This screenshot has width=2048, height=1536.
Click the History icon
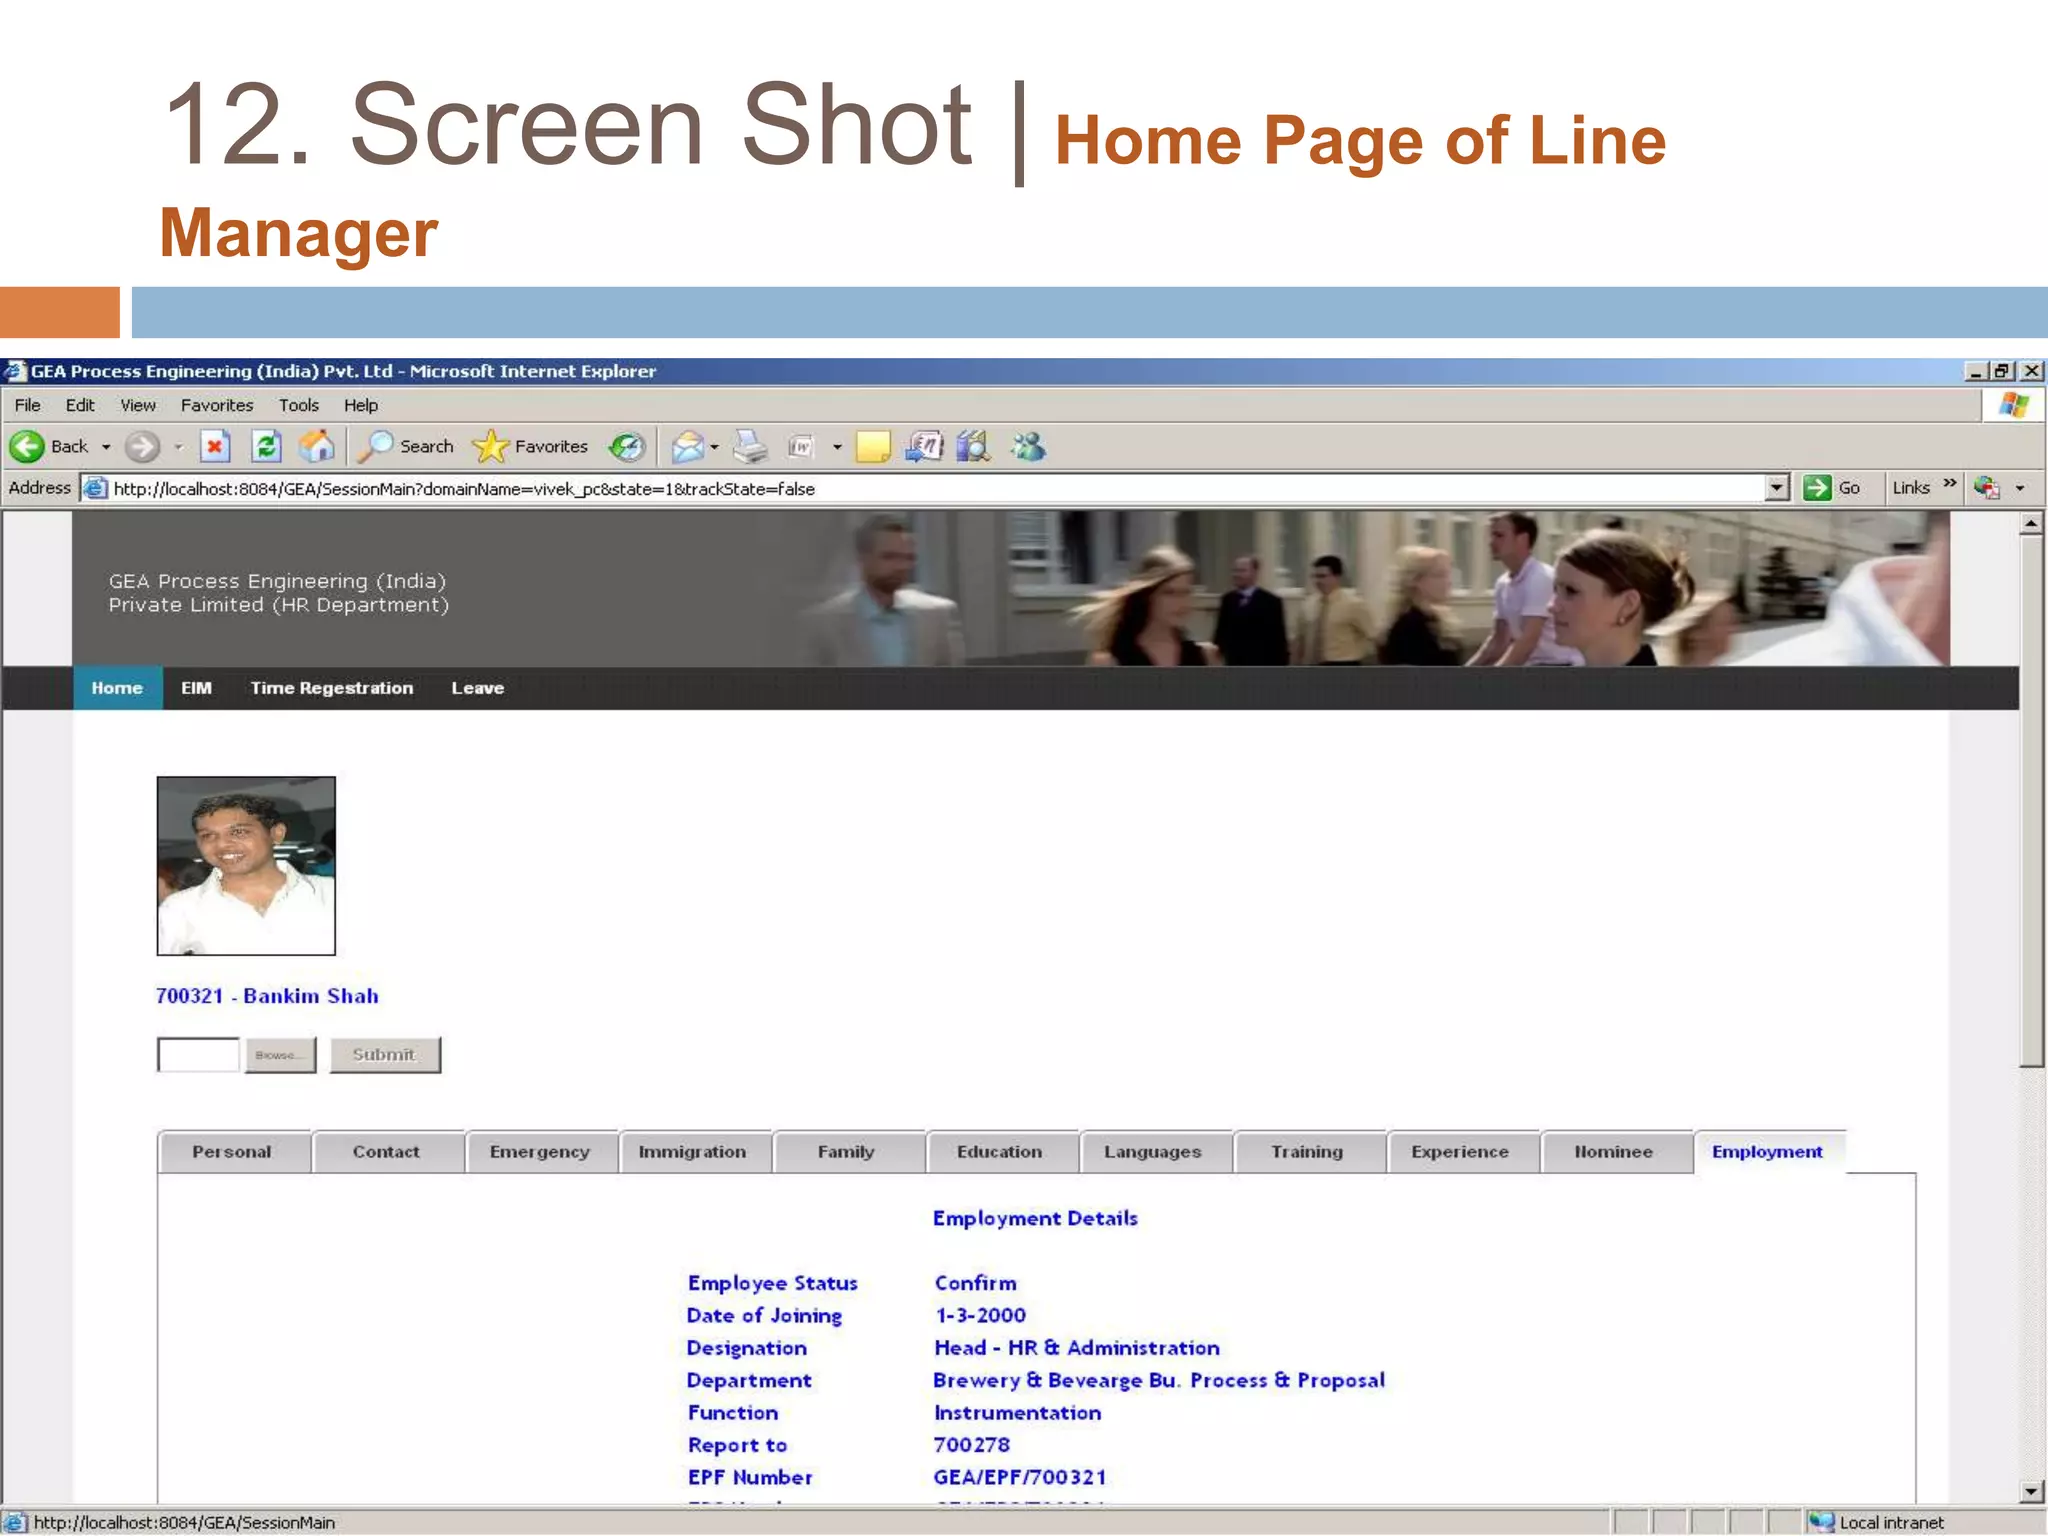click(628, 446)
